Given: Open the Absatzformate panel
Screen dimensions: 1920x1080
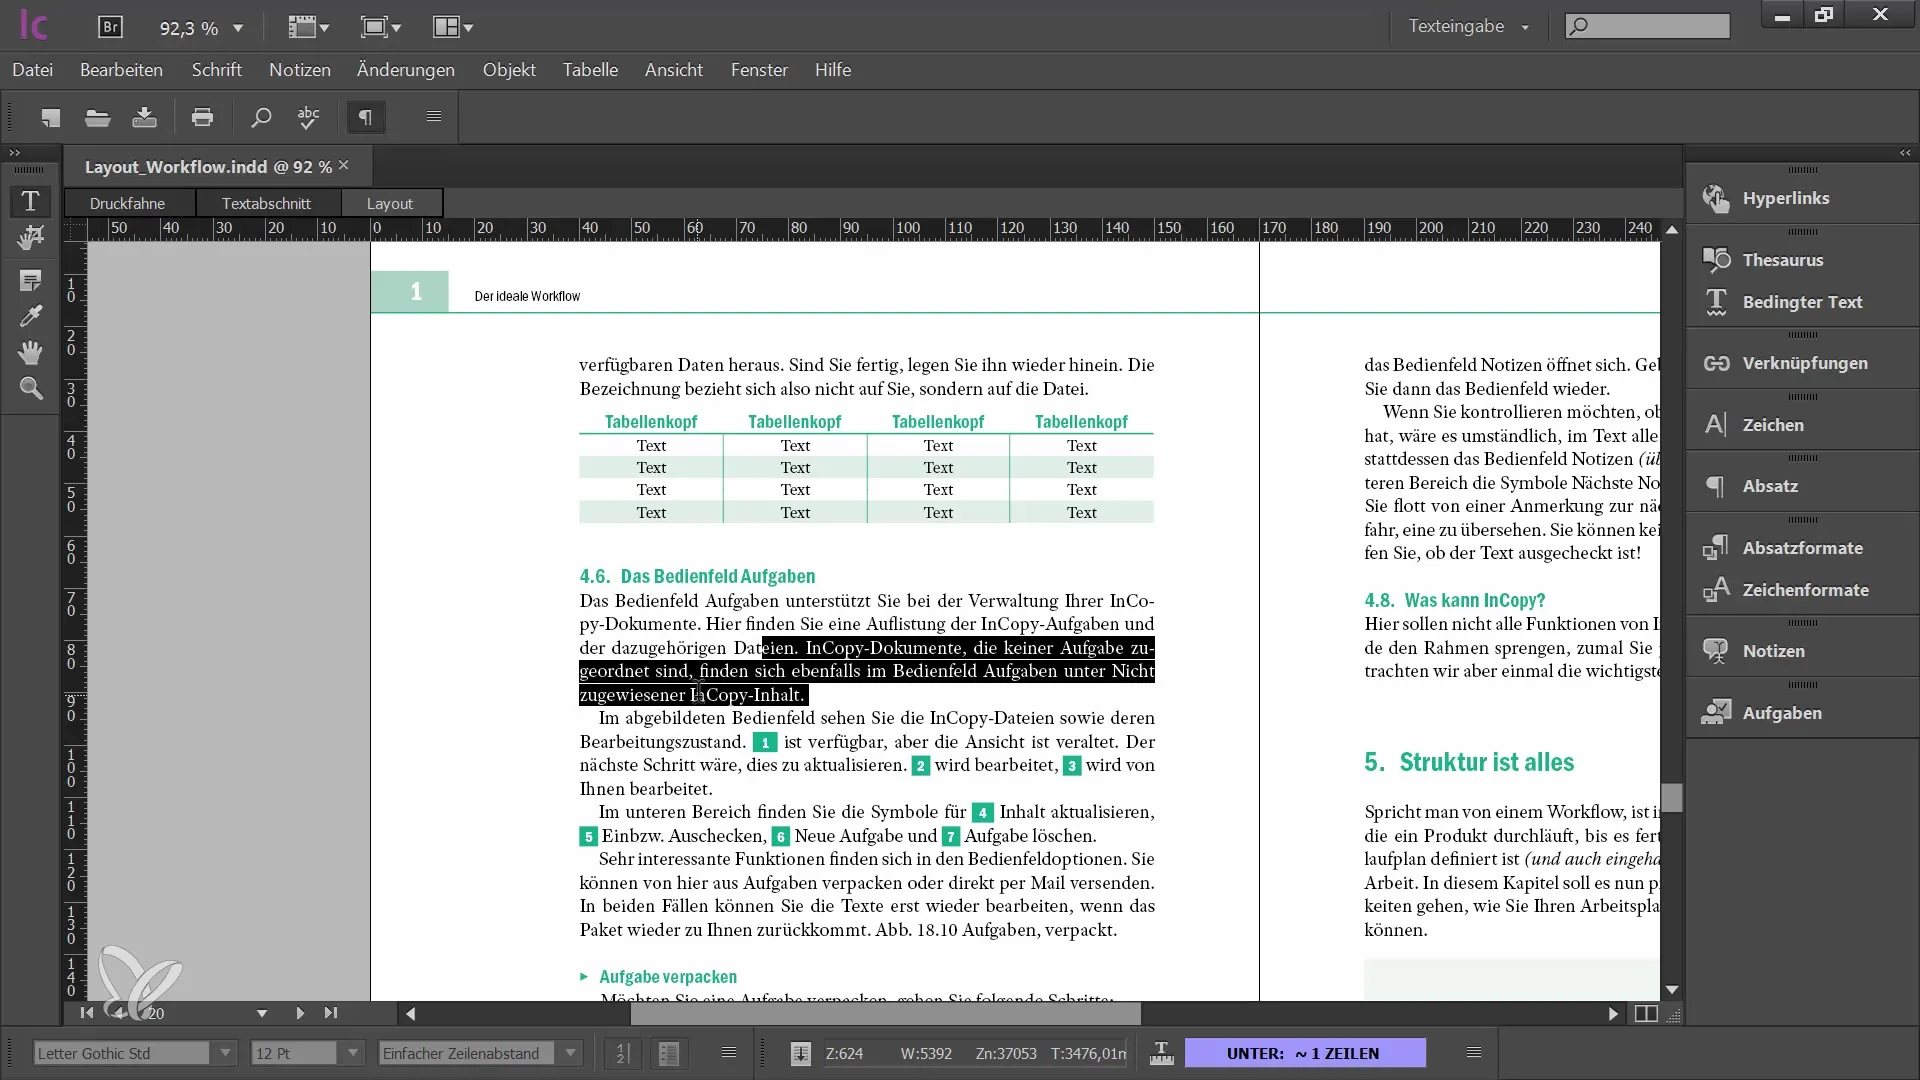Looking at the screenshot, I should [1802, 548].
